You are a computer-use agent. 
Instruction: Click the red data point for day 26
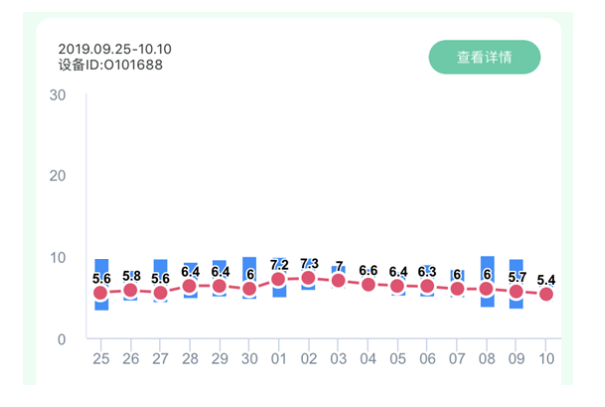(x=130, y=290)
